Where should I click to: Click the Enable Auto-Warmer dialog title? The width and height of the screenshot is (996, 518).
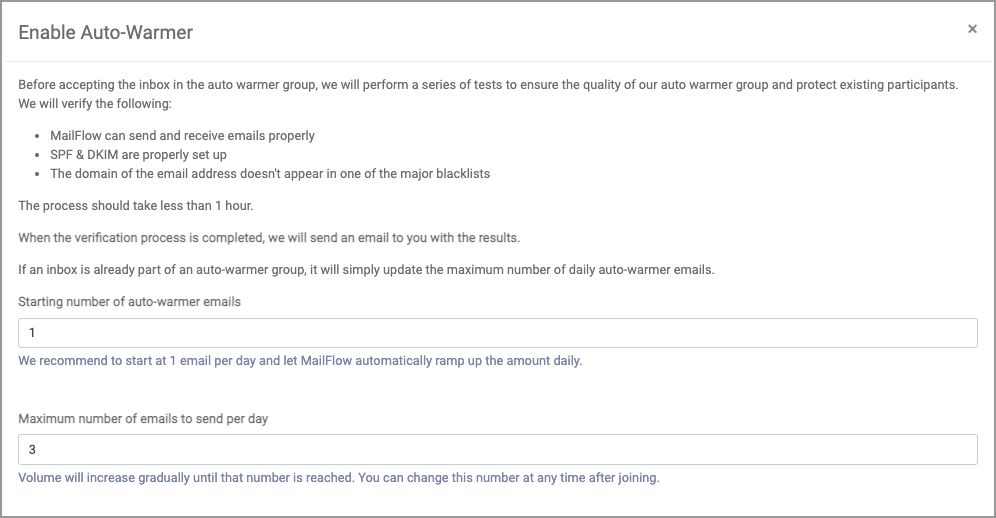click(105, 32)
